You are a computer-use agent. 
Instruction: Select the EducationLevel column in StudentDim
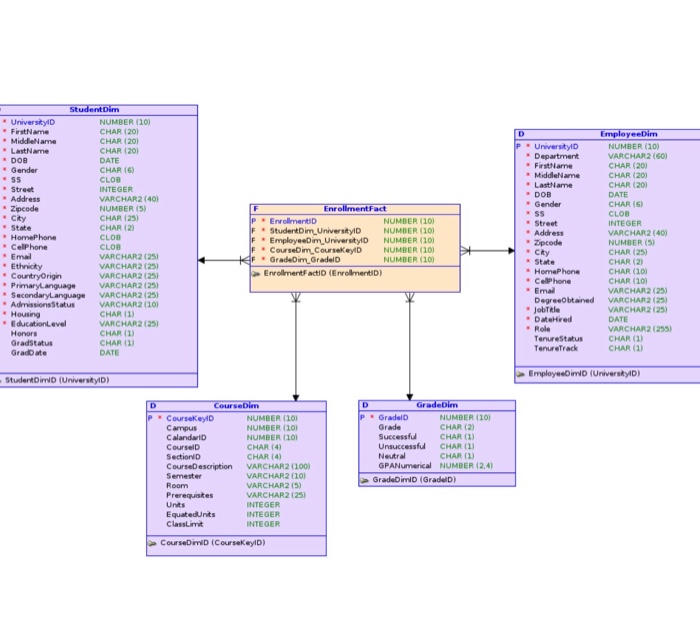(38, 324)
